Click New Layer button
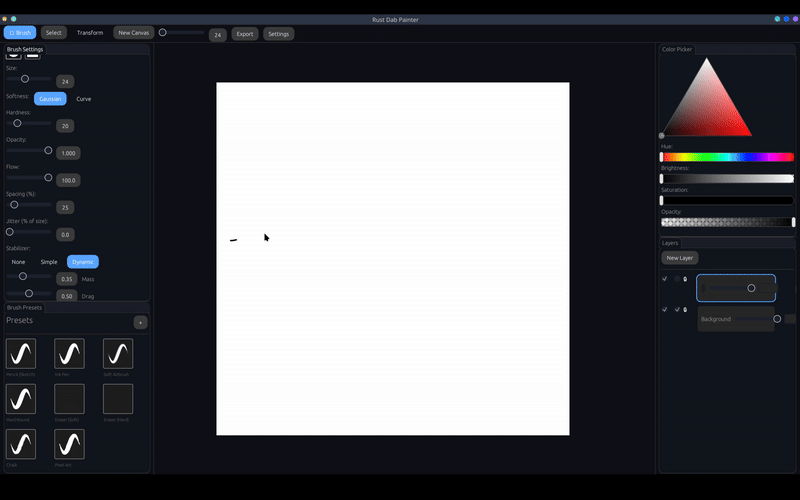Viewport: 800px width, 500px height. [680, 258]
